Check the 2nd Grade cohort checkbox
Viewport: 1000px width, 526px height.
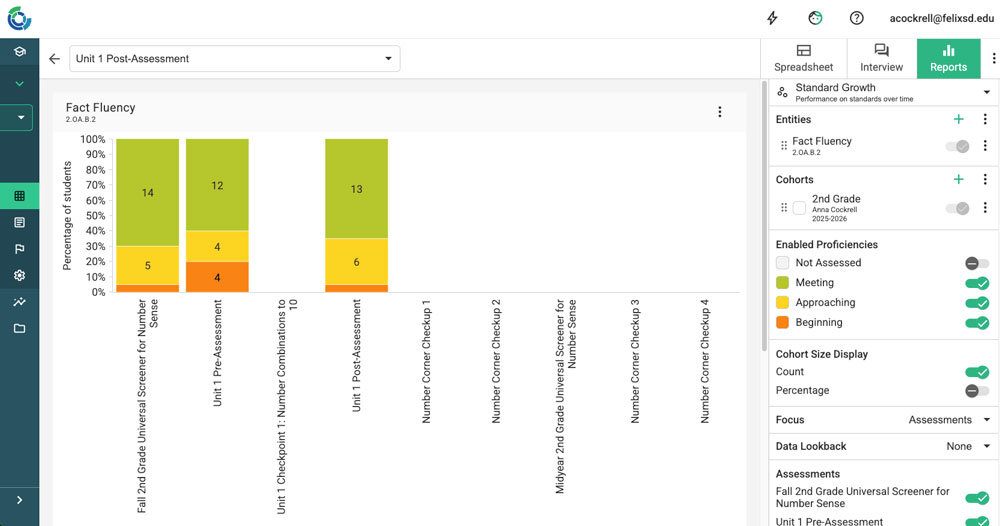[799, 208]
